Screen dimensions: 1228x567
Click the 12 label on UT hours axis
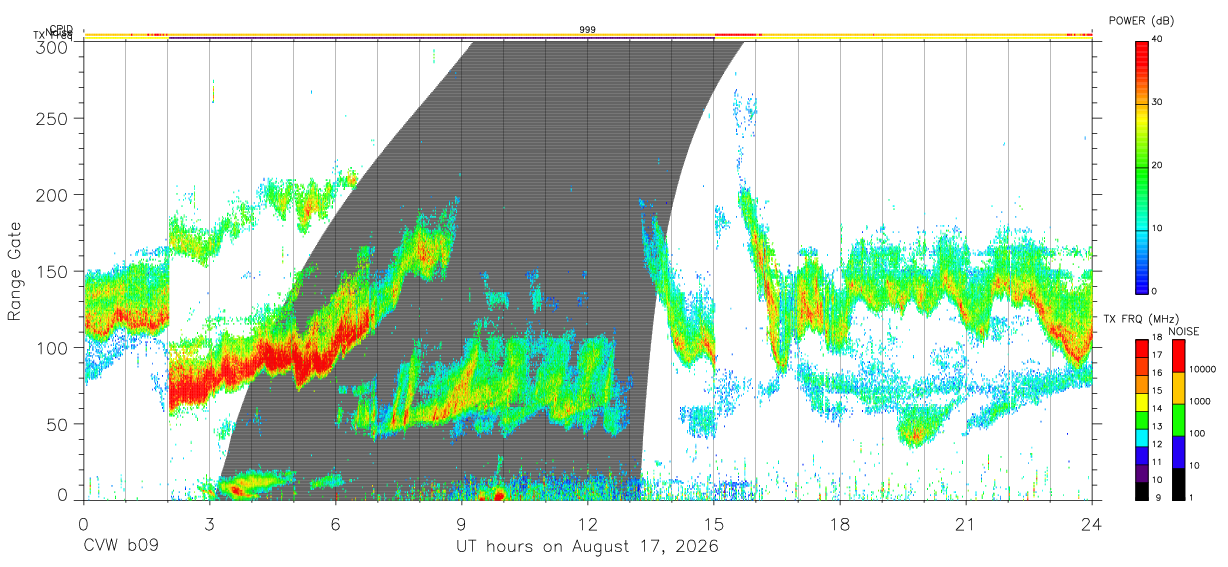pos(587,523)
